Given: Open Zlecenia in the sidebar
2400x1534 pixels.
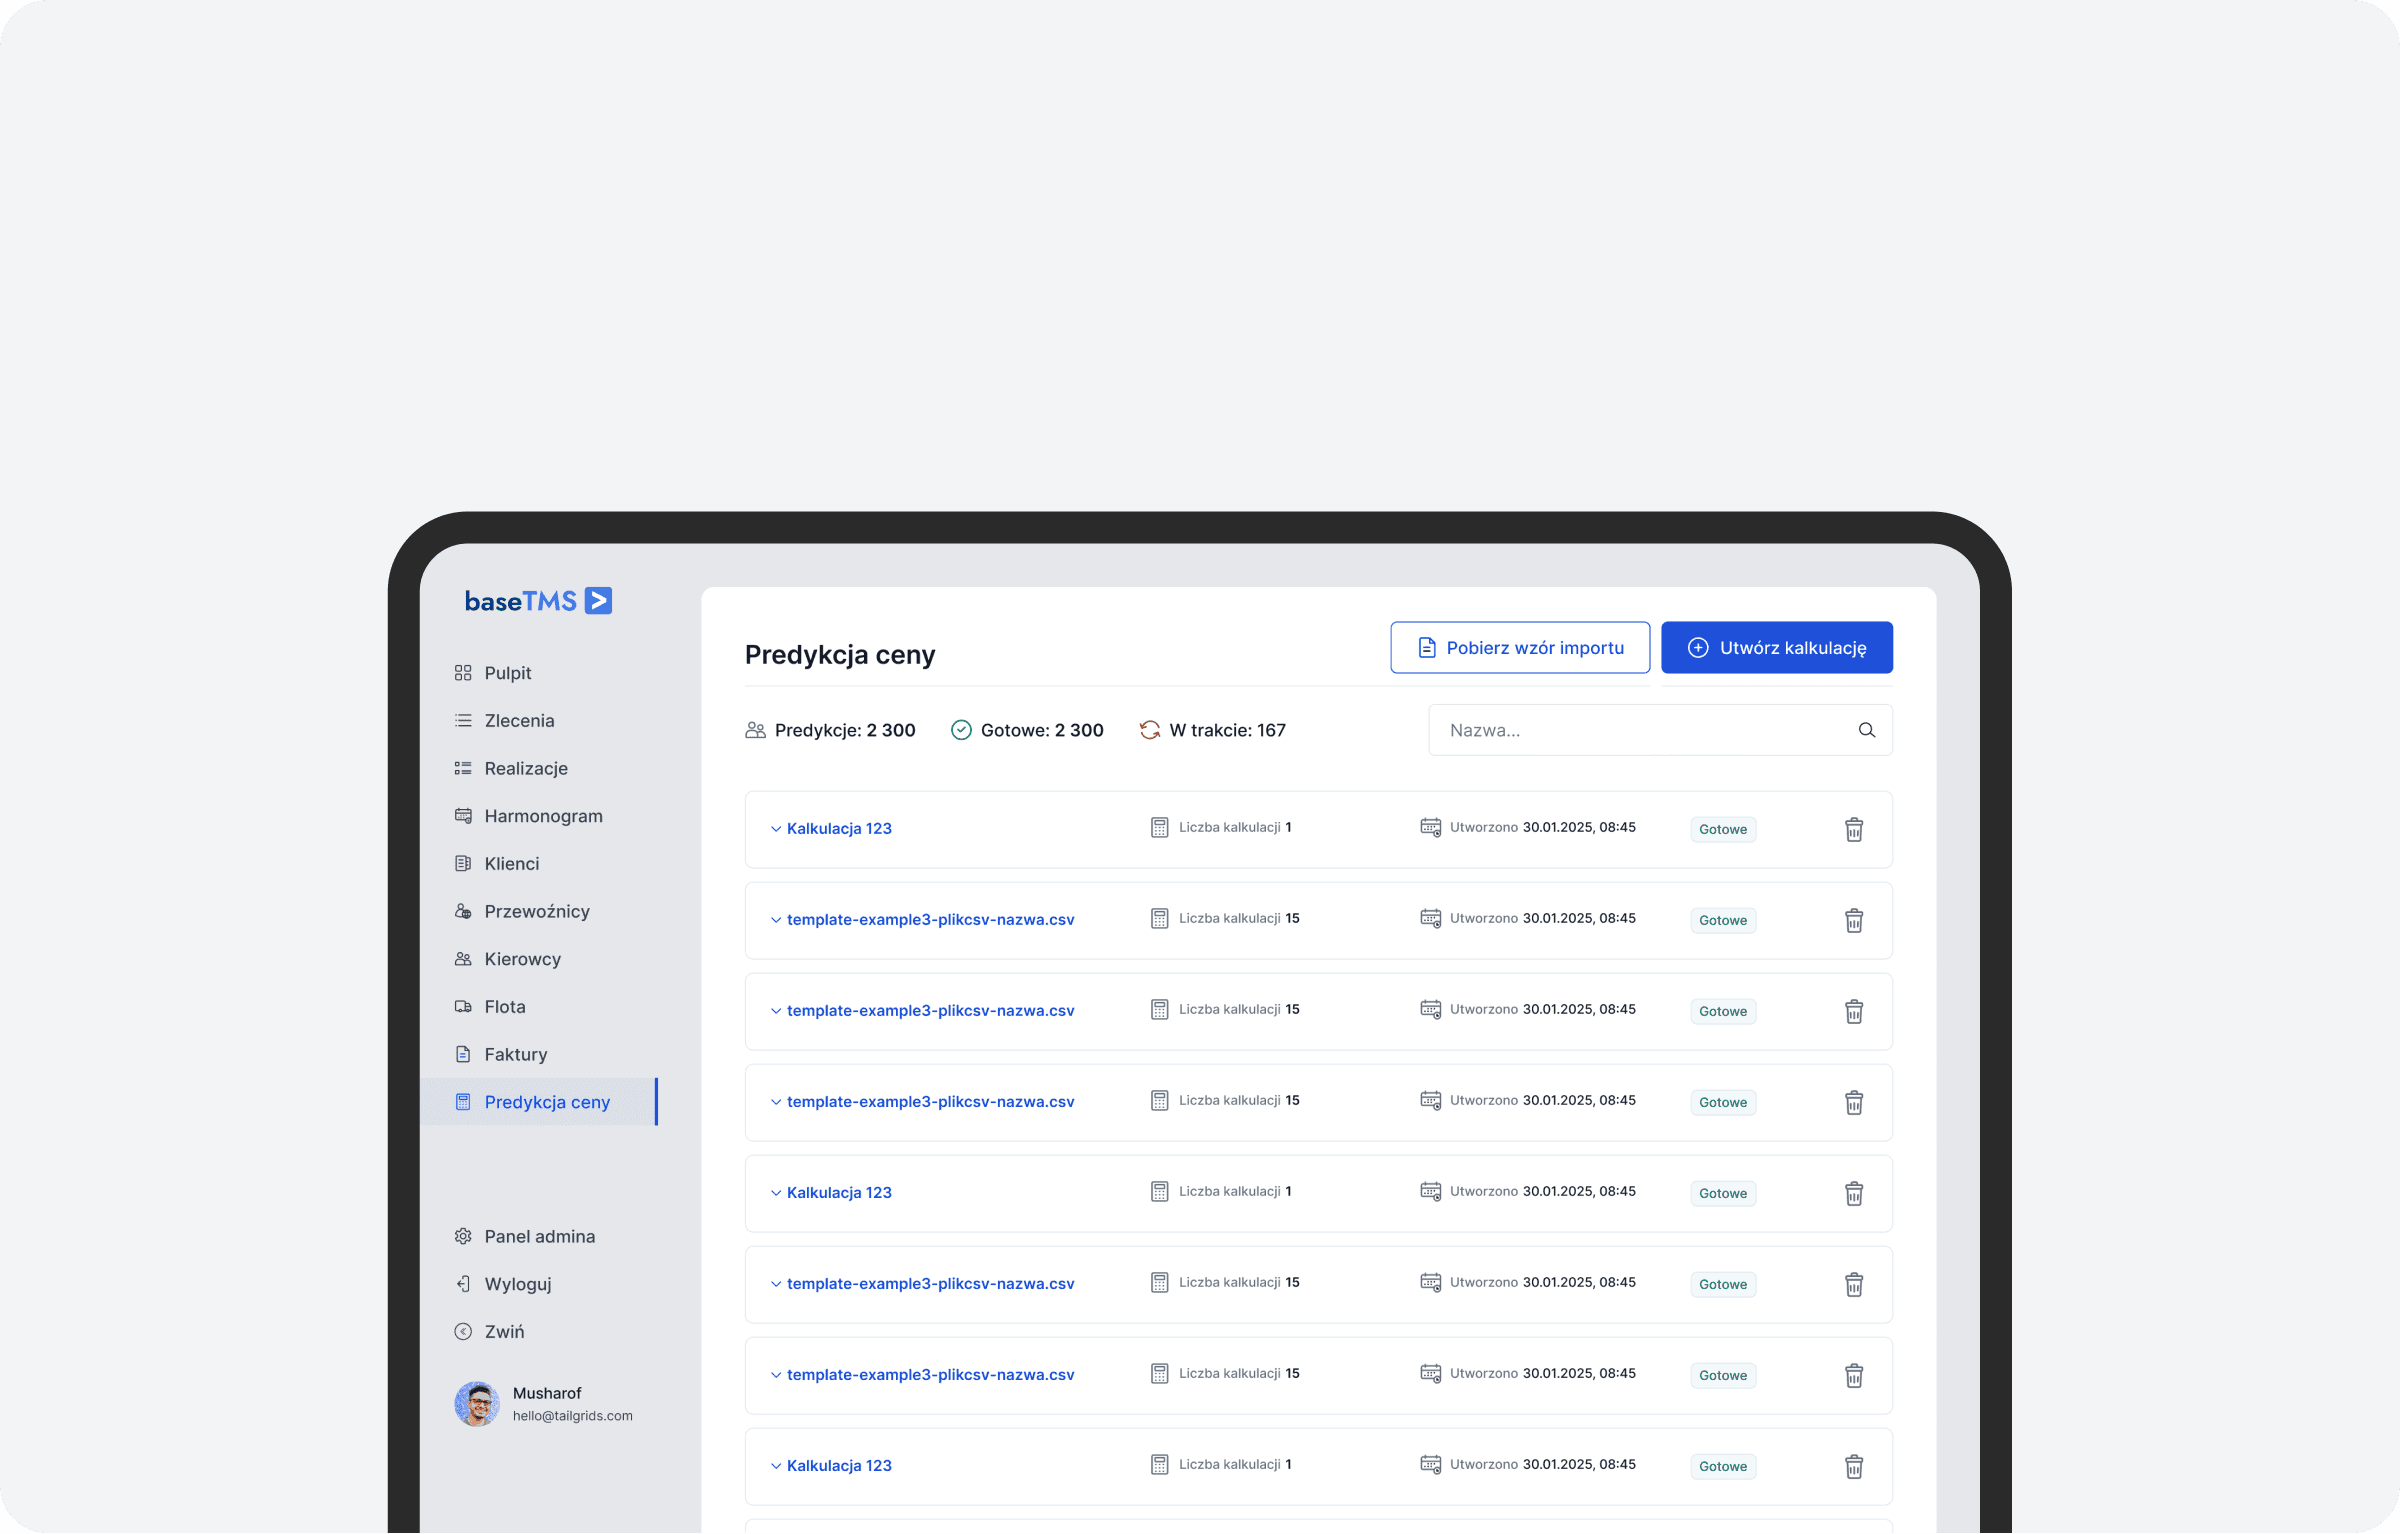Looking at the screenshot, I should [519, 721].
